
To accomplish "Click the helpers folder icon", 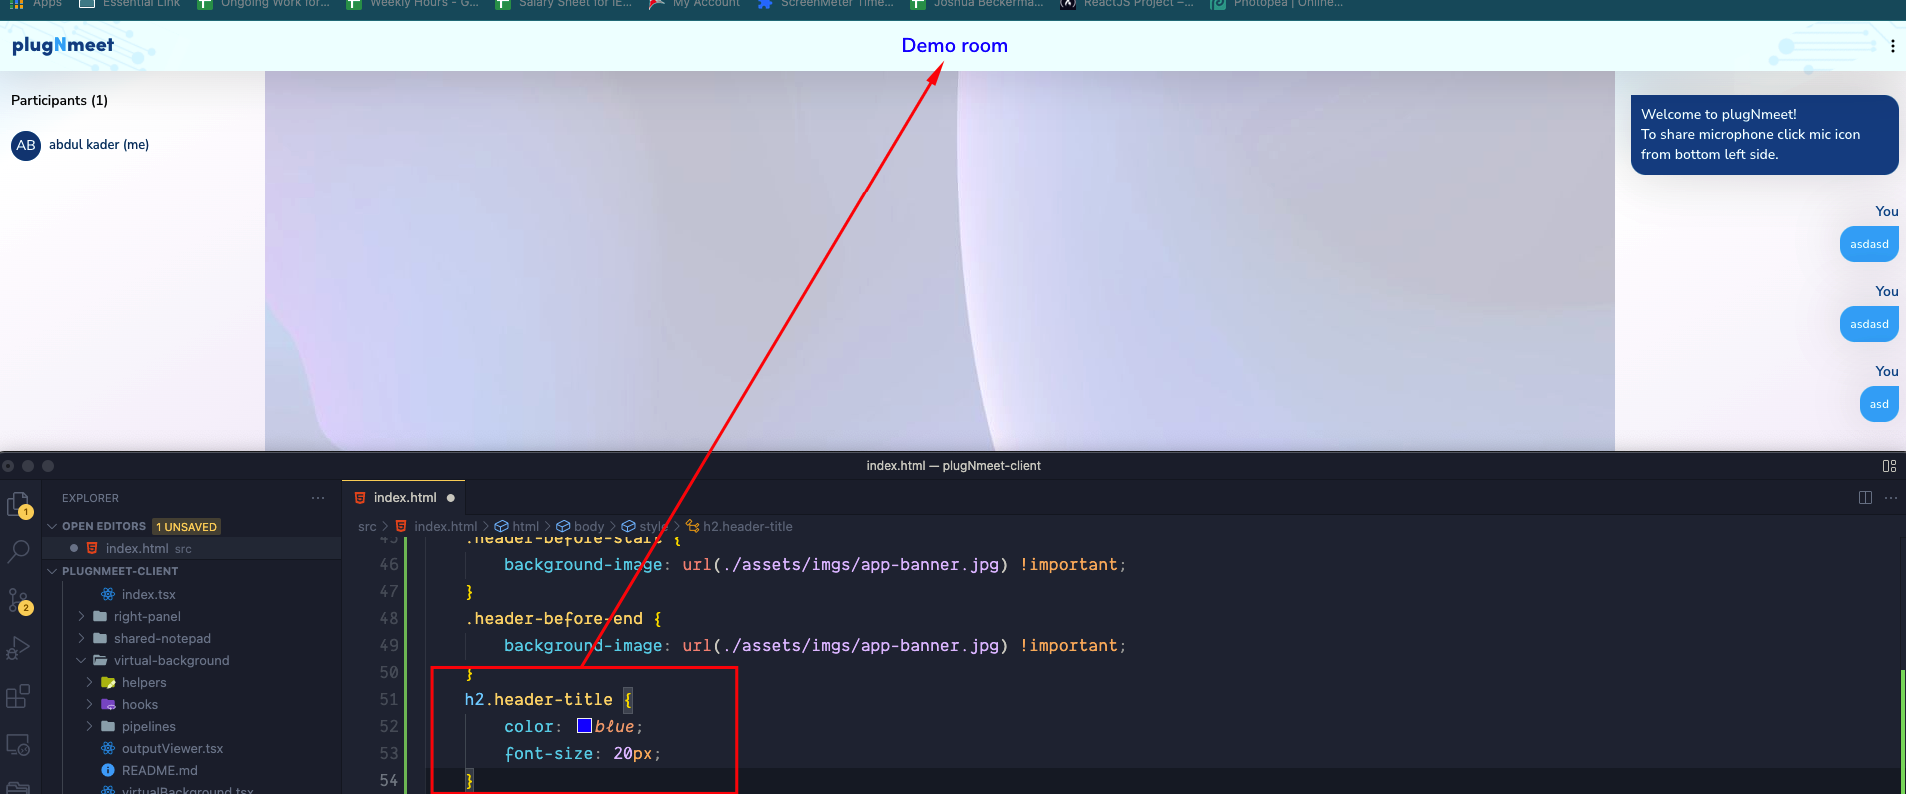I will tap(108, 682).
